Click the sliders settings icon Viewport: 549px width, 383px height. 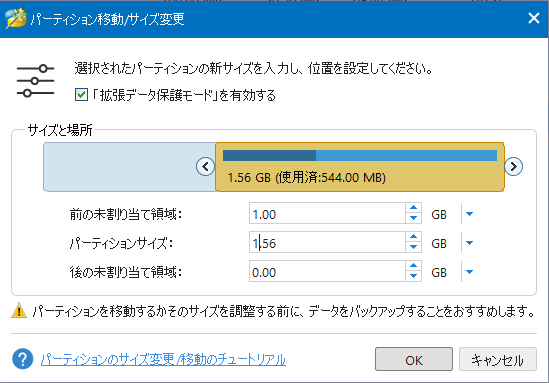pos(35,81)
